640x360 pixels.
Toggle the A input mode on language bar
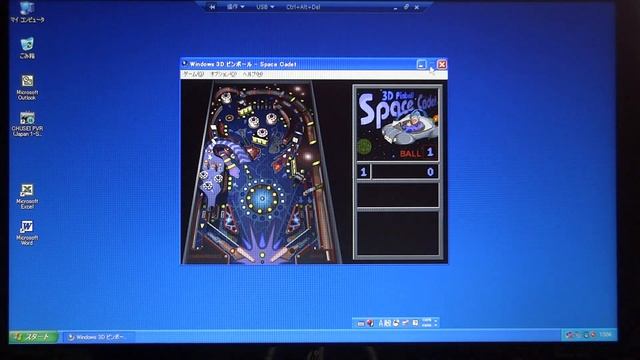tap(380, 323)
